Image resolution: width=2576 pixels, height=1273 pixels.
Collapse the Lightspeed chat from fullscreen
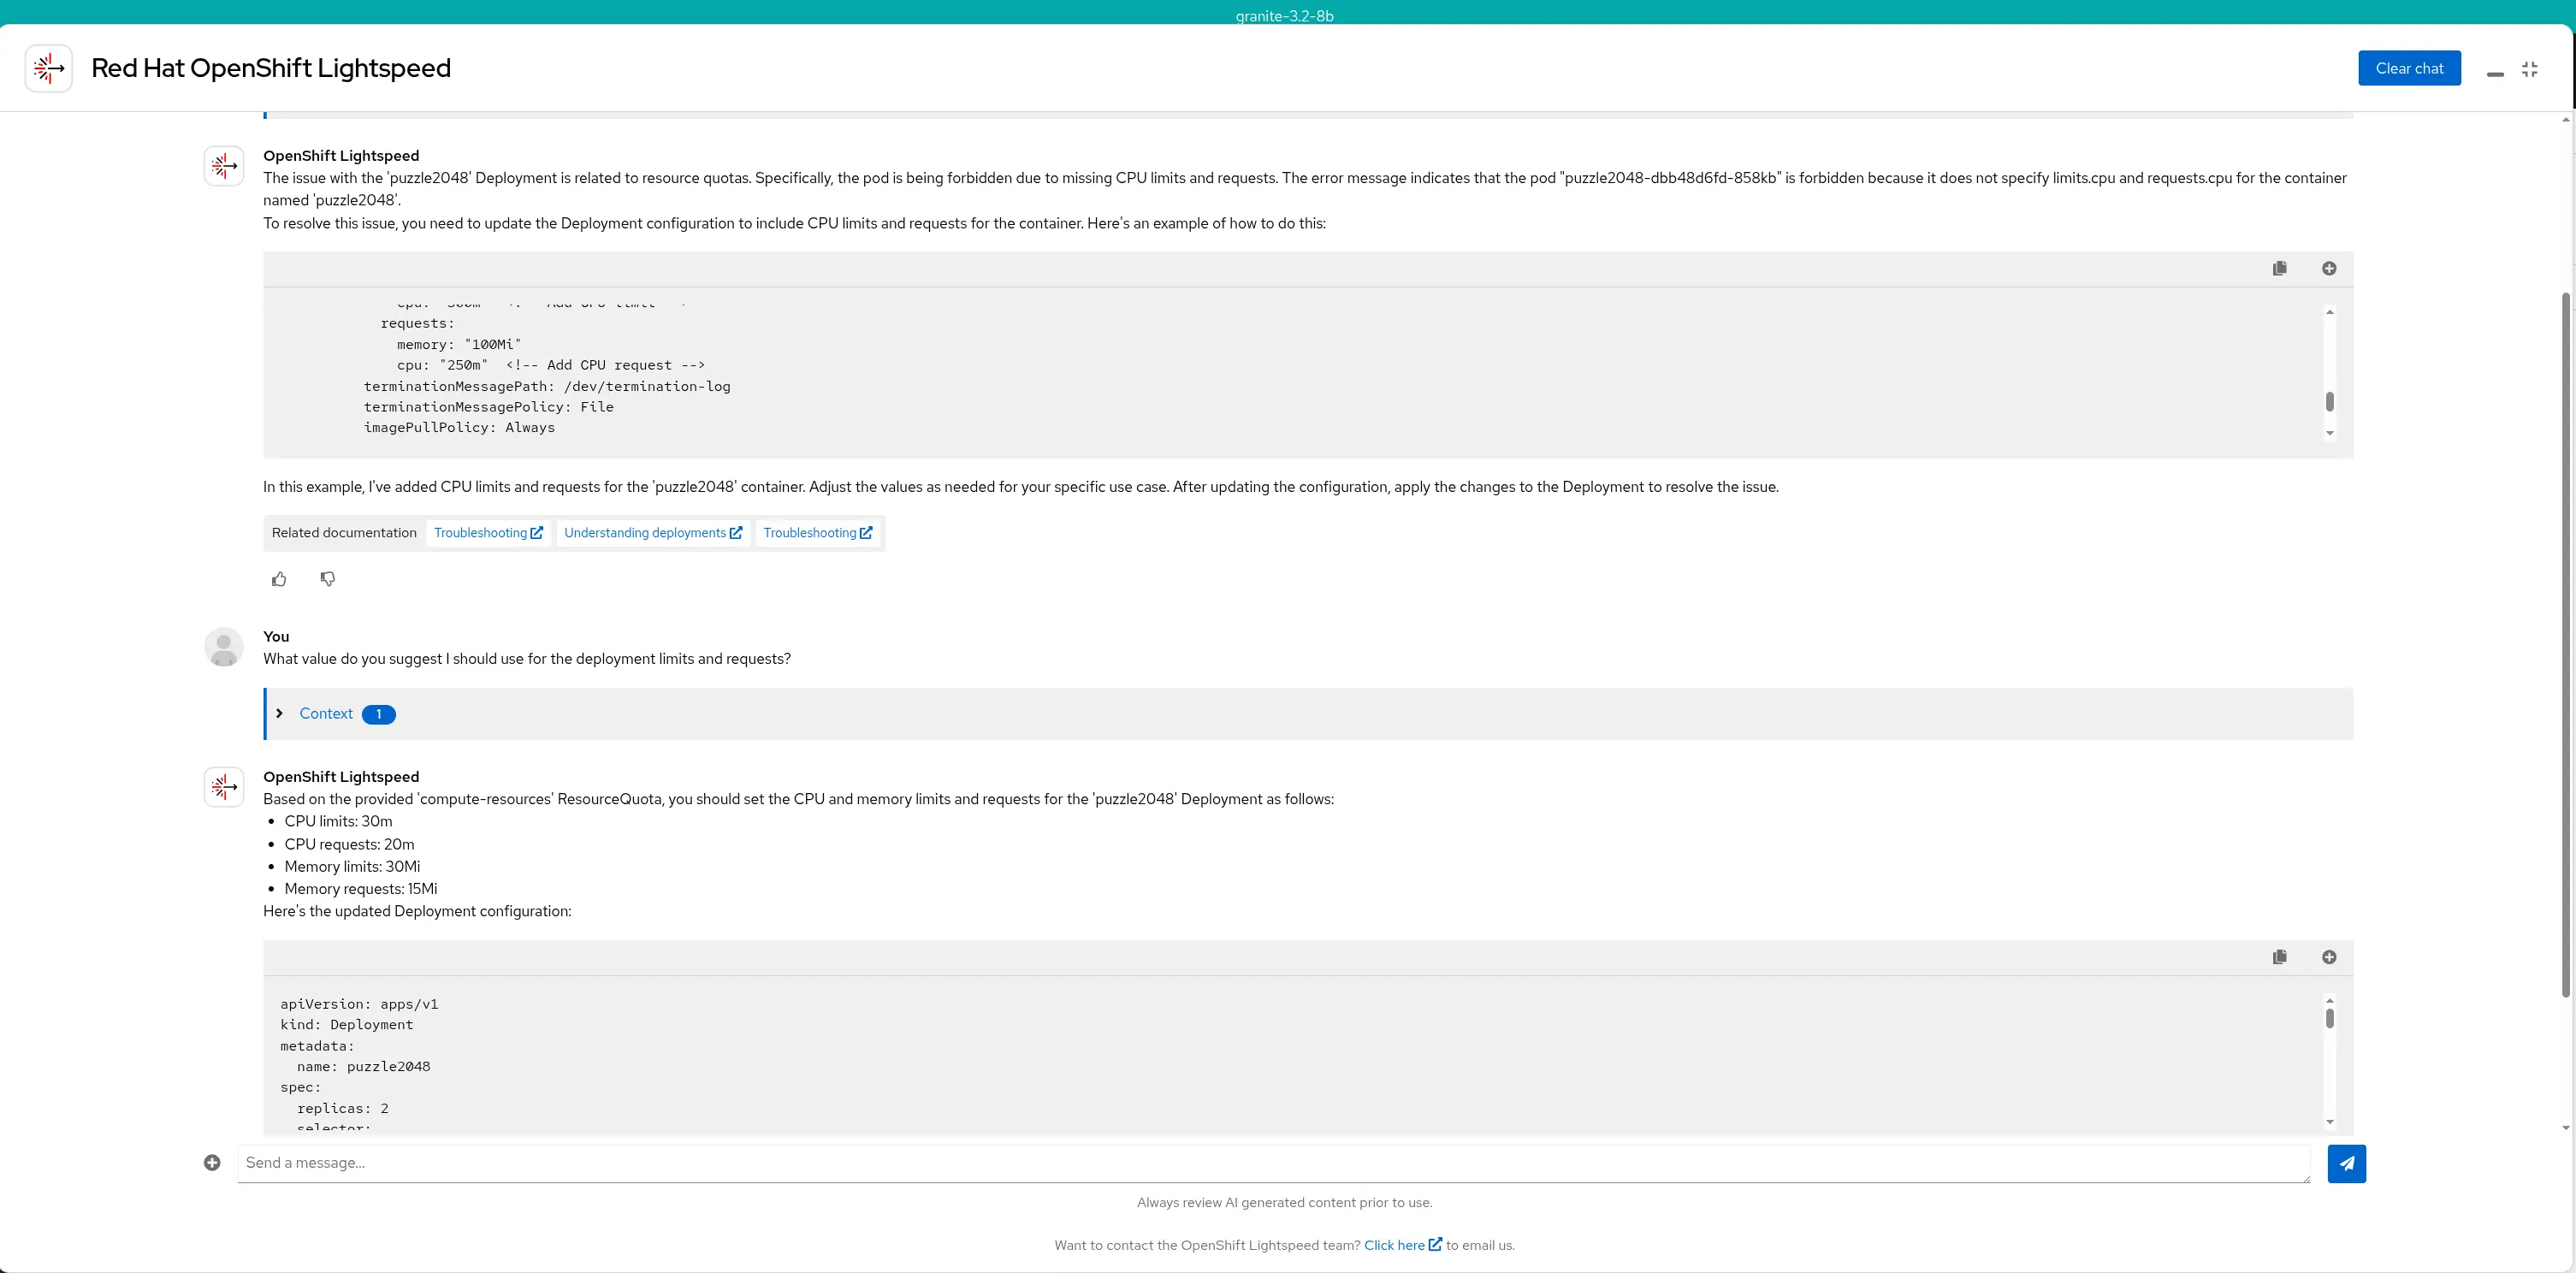pos(2529,69)
